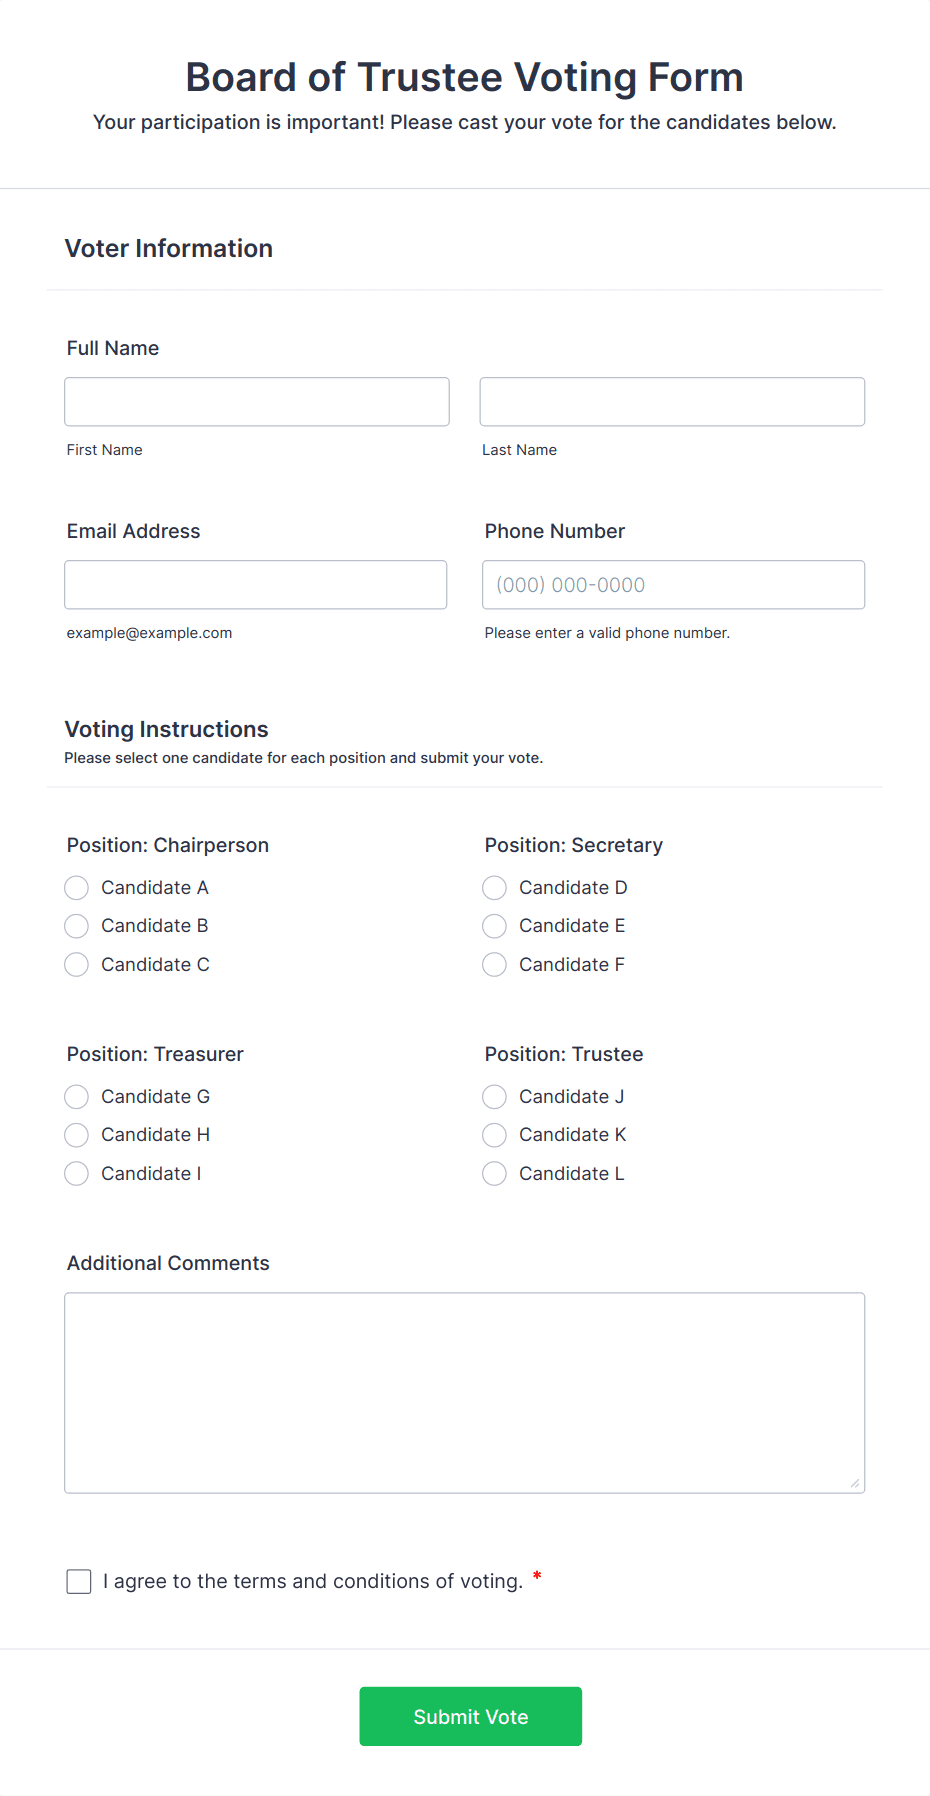Select Candidate L for Trustee position

pyautogui.click(x=494, y=1173)
